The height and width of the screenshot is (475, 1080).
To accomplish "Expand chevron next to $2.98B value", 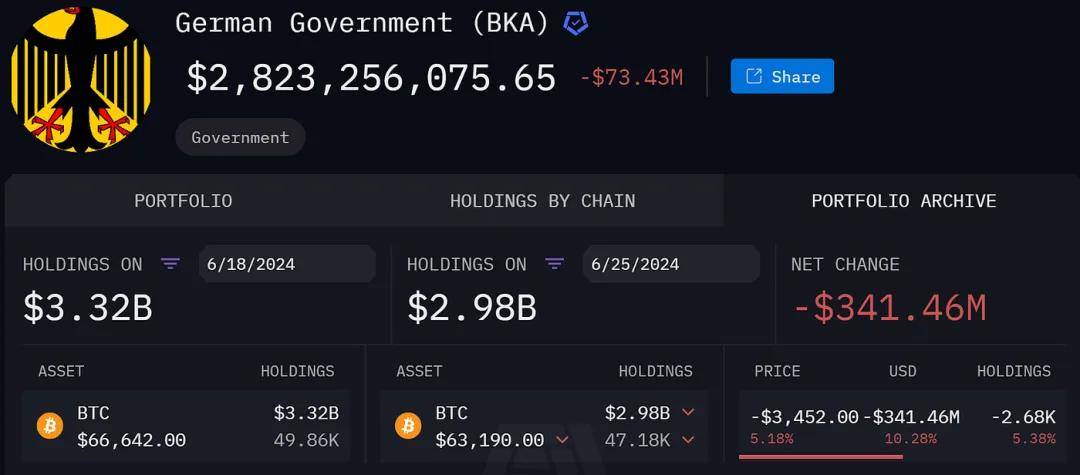I will (x=687, y=413).
